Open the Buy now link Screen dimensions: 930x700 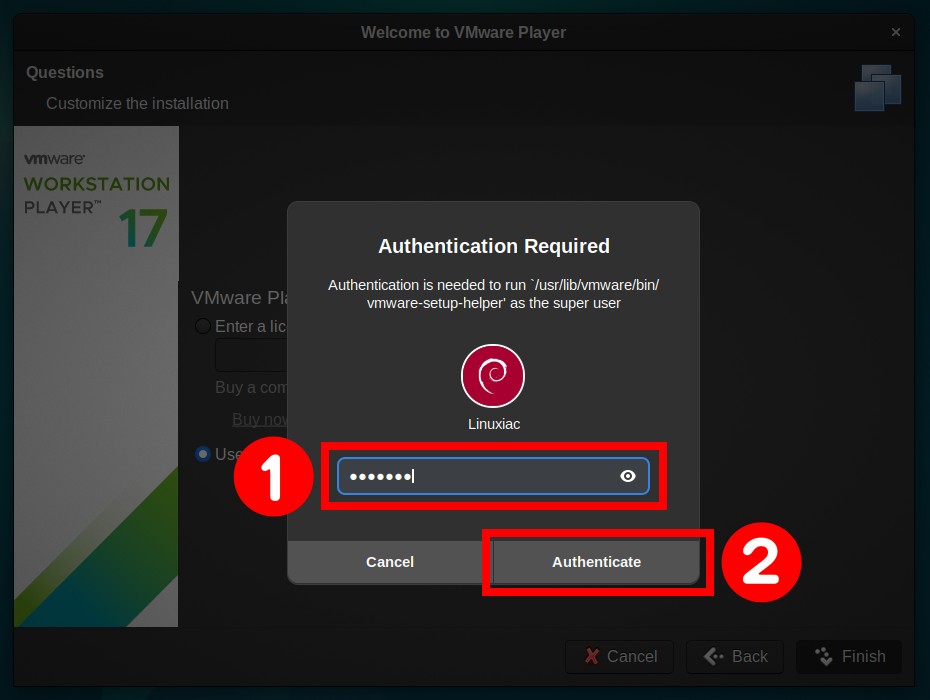pos(259,419)
